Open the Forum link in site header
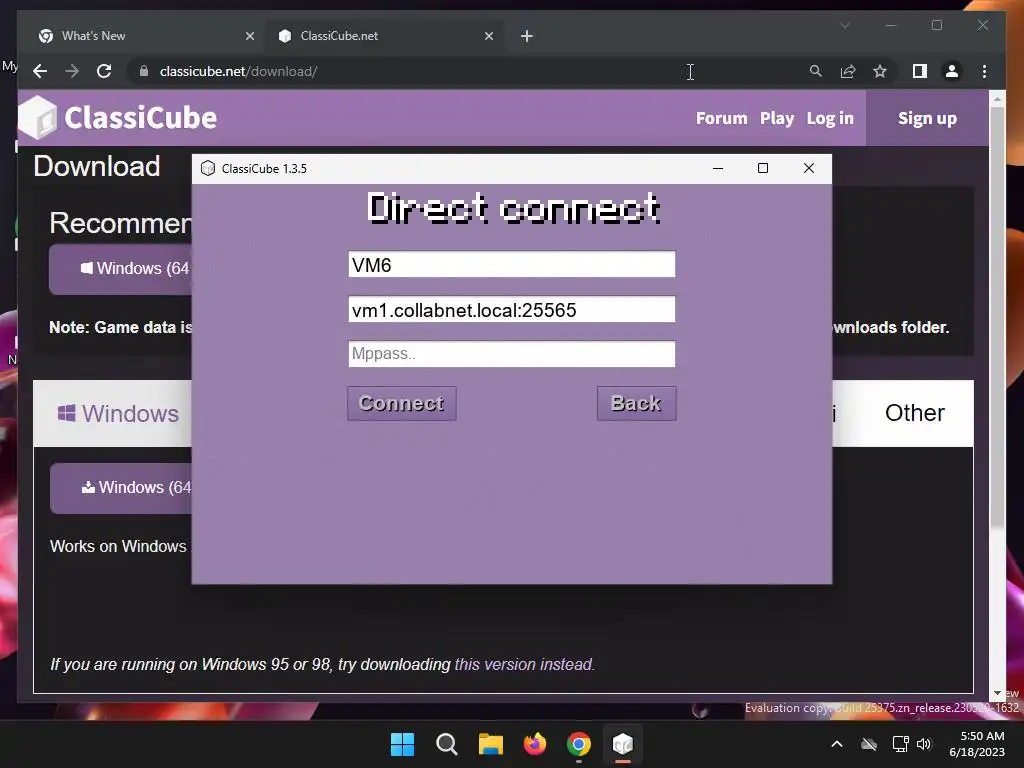 tap(721, 118)
